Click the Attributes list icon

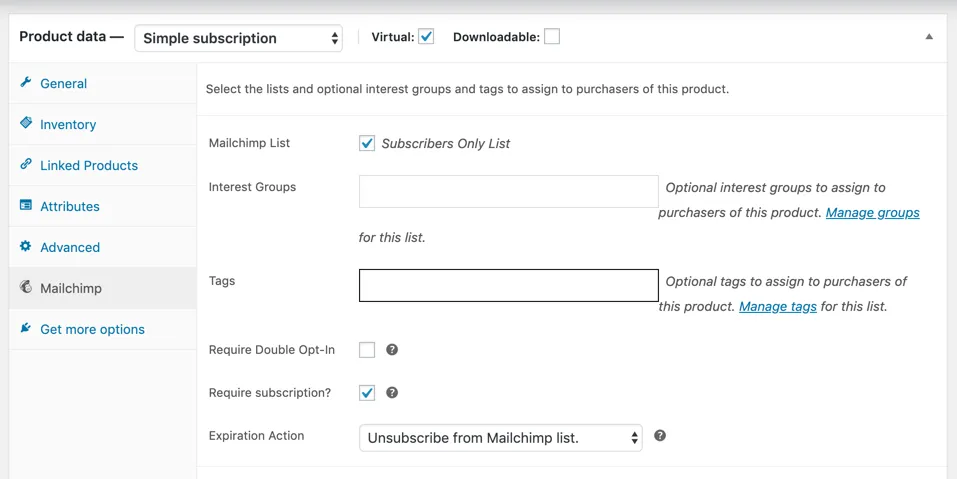click(x=26, y=205)
